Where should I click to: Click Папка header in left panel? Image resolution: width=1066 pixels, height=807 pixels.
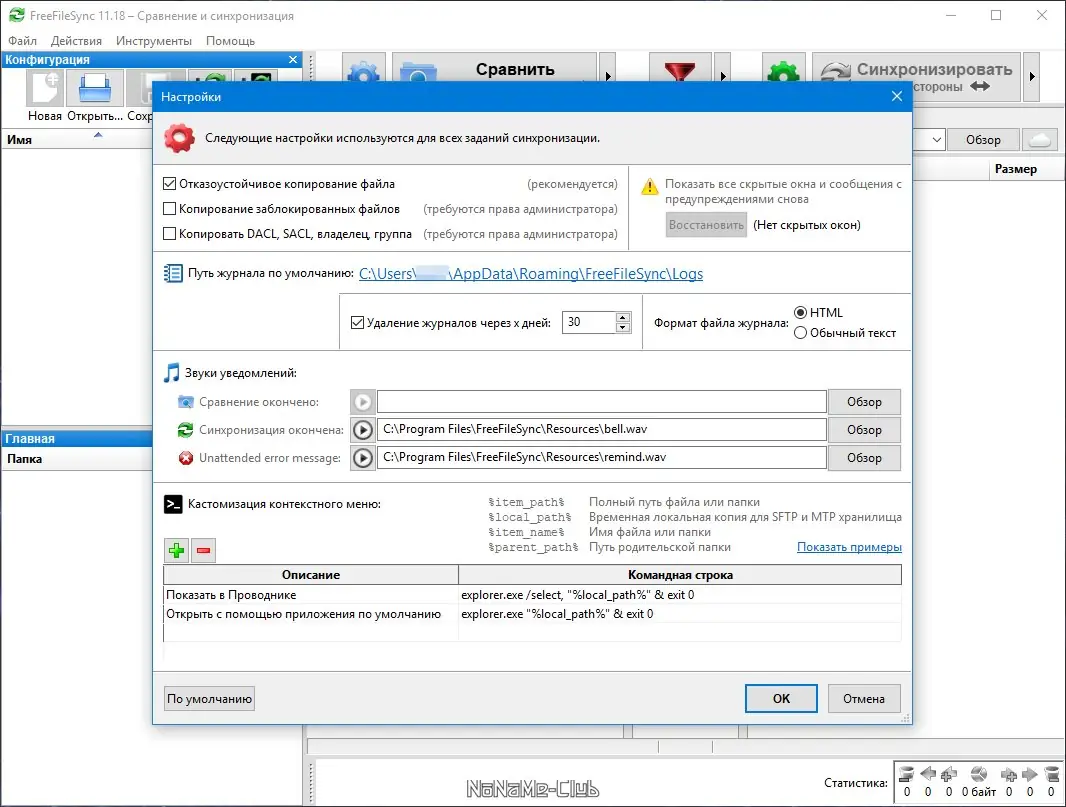coord(77,459)
